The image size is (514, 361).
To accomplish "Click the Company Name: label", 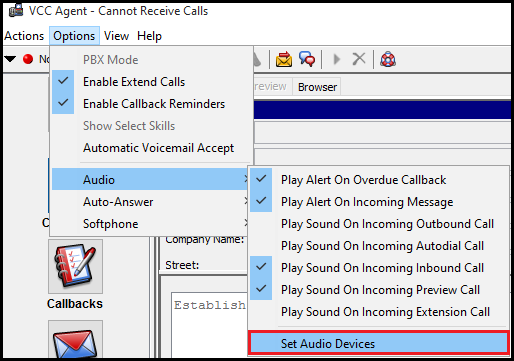I will pos(205,239).
